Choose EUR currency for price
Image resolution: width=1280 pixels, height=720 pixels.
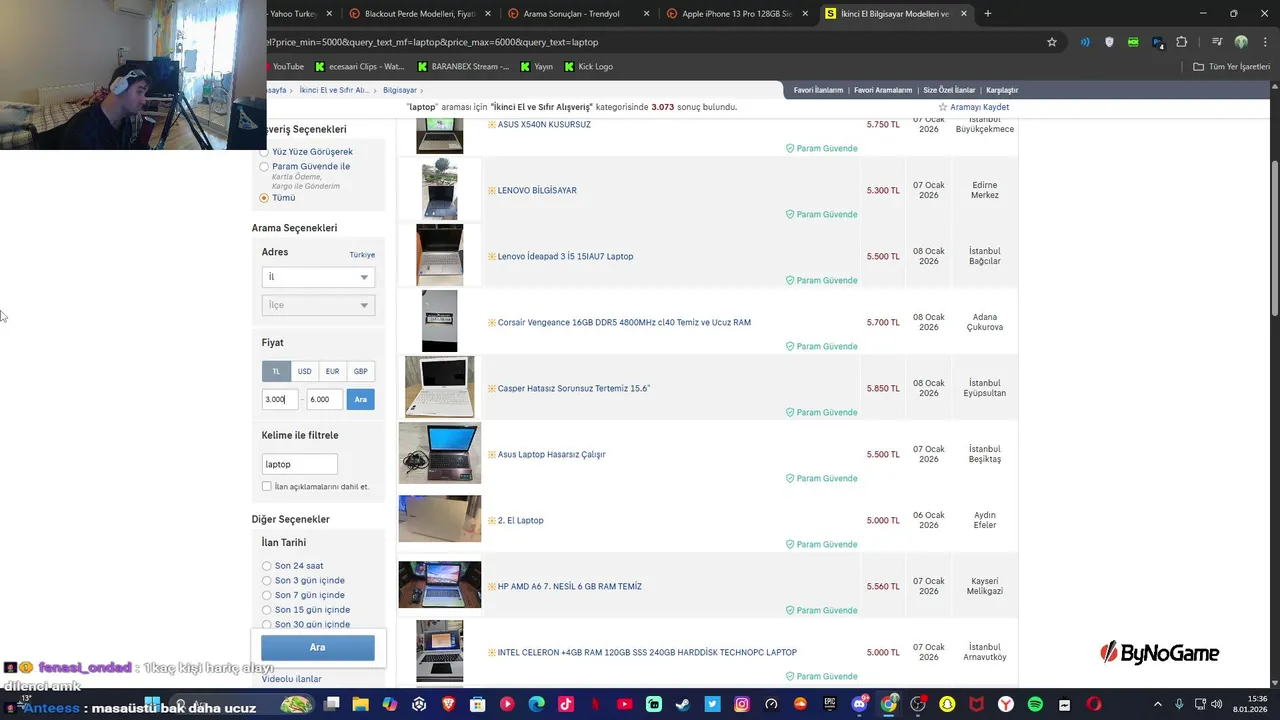pyautogui.click(x=332, y=371)
